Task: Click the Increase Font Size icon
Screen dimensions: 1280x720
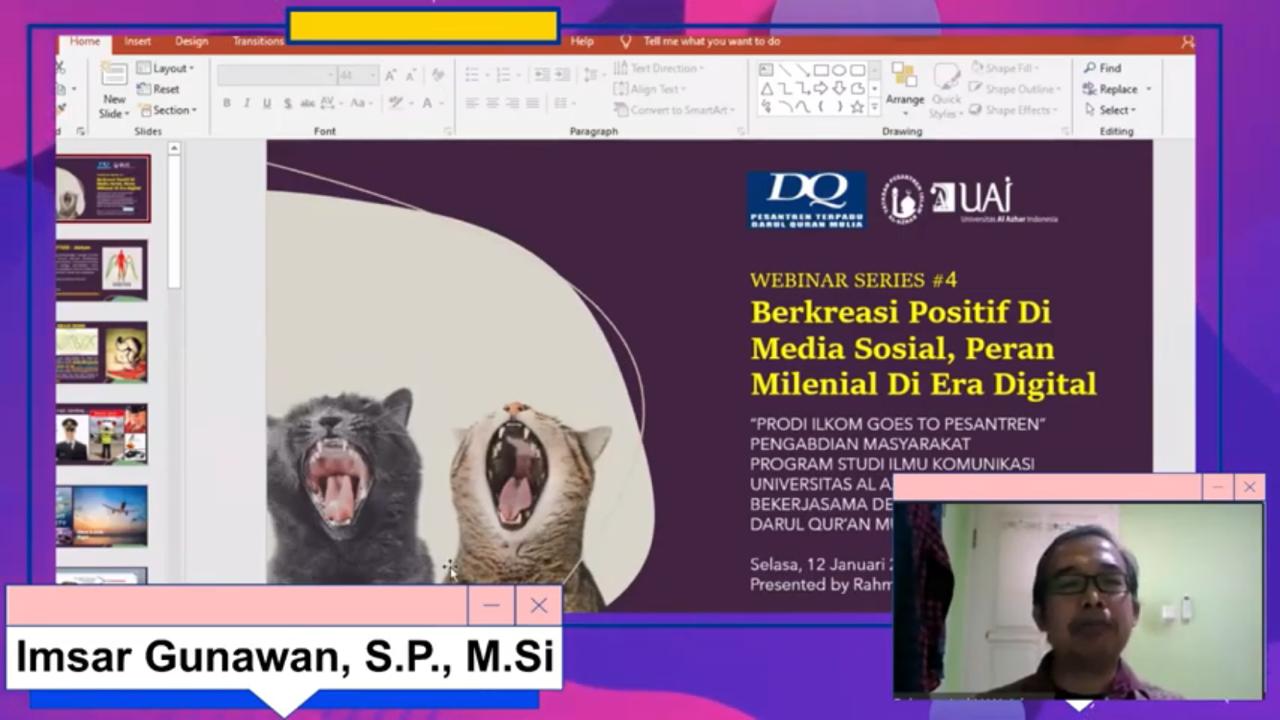Action: (391, 76)
